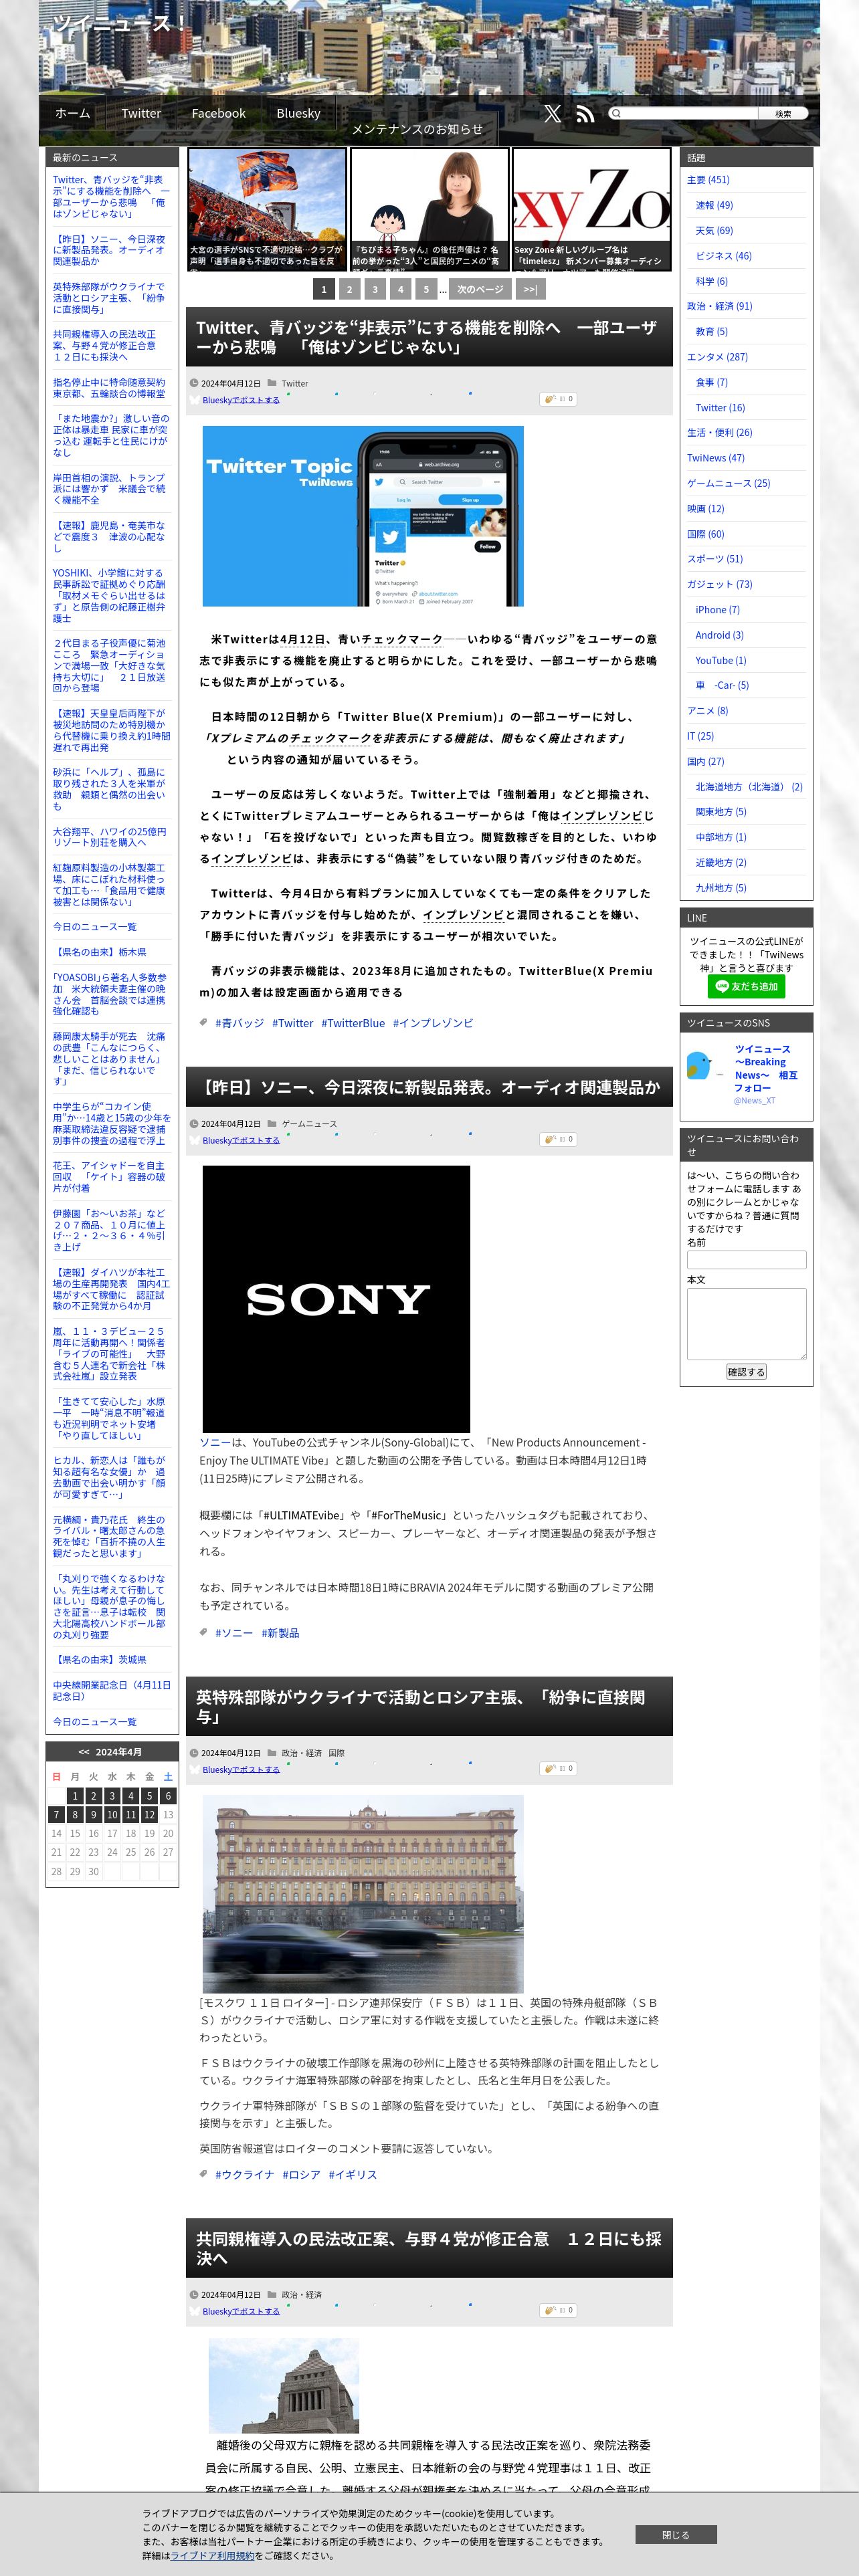Open the Twitter Topic article image

click(x=363, y=516)
